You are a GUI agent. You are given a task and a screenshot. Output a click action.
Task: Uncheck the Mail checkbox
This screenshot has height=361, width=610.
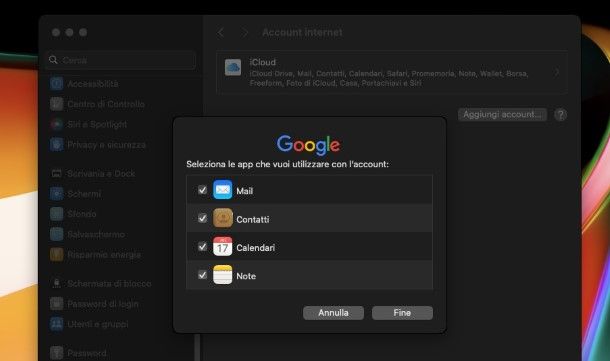tap(202, 190)
